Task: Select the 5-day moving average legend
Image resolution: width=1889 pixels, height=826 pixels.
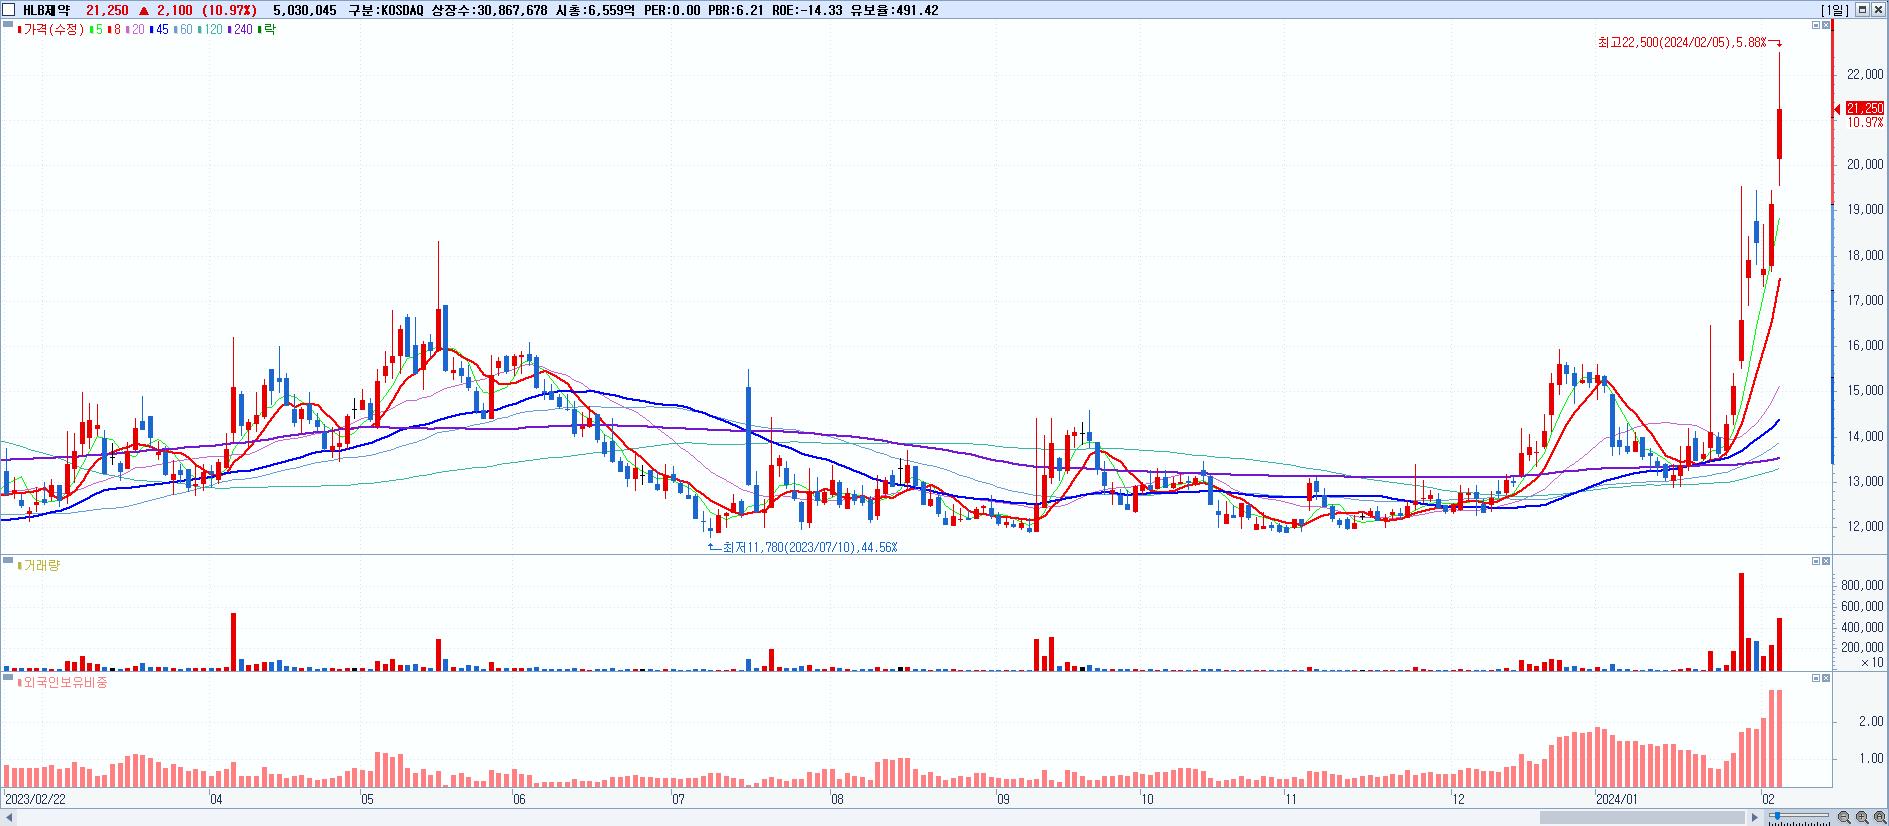Action: pos(95,30)
